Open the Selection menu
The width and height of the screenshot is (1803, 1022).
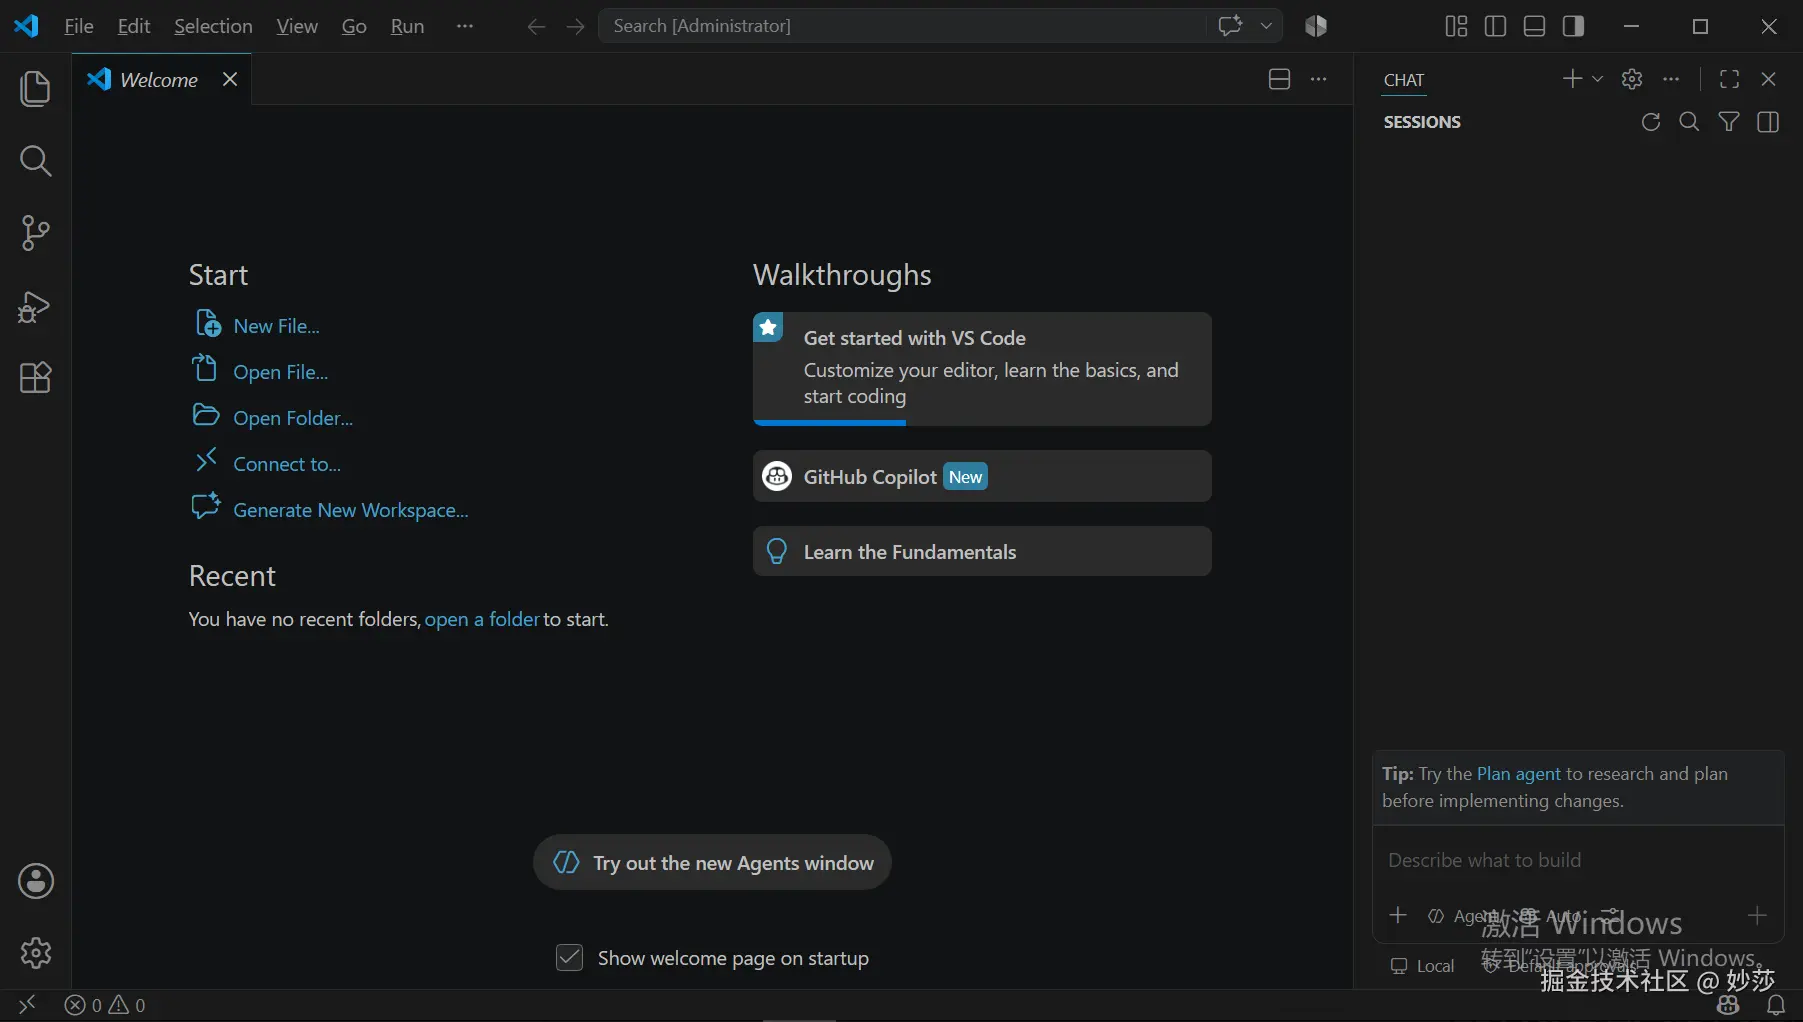(x=213, y=26)
